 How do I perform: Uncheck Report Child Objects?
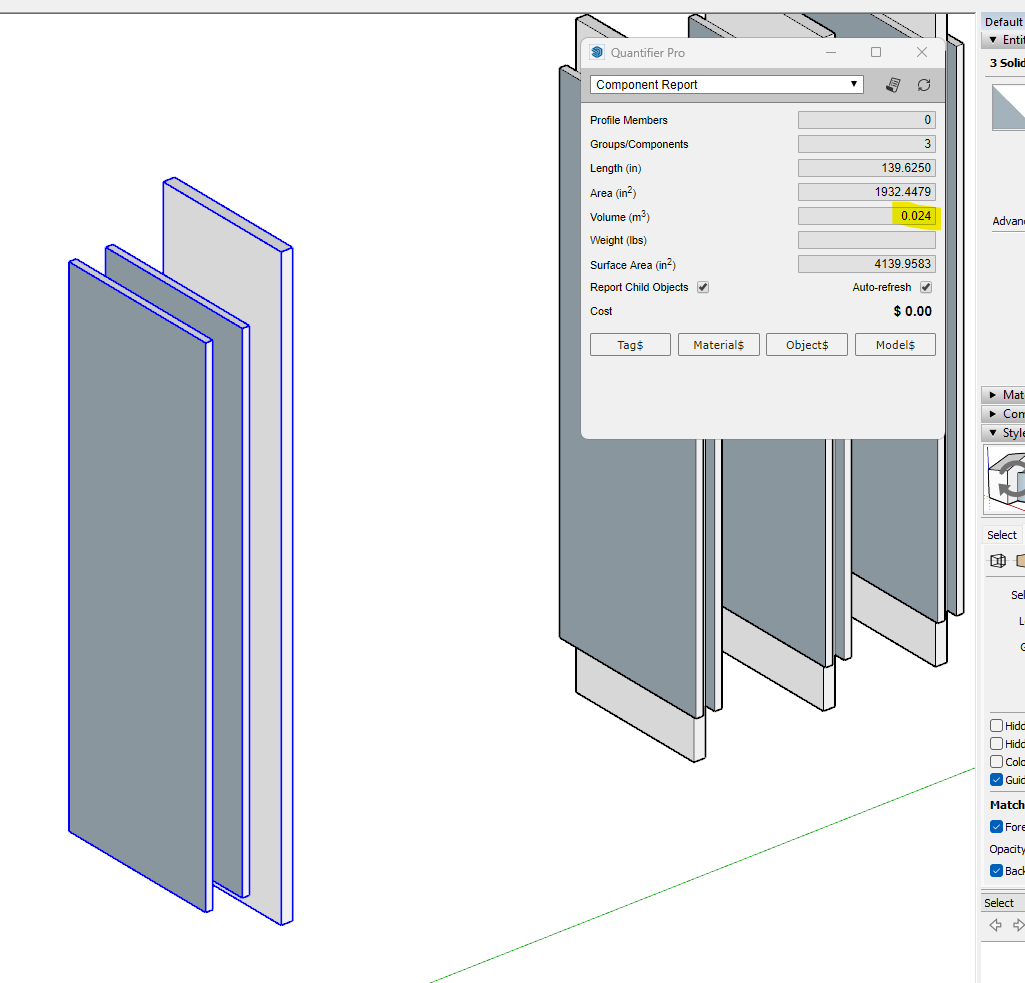(x=703, y=288)
